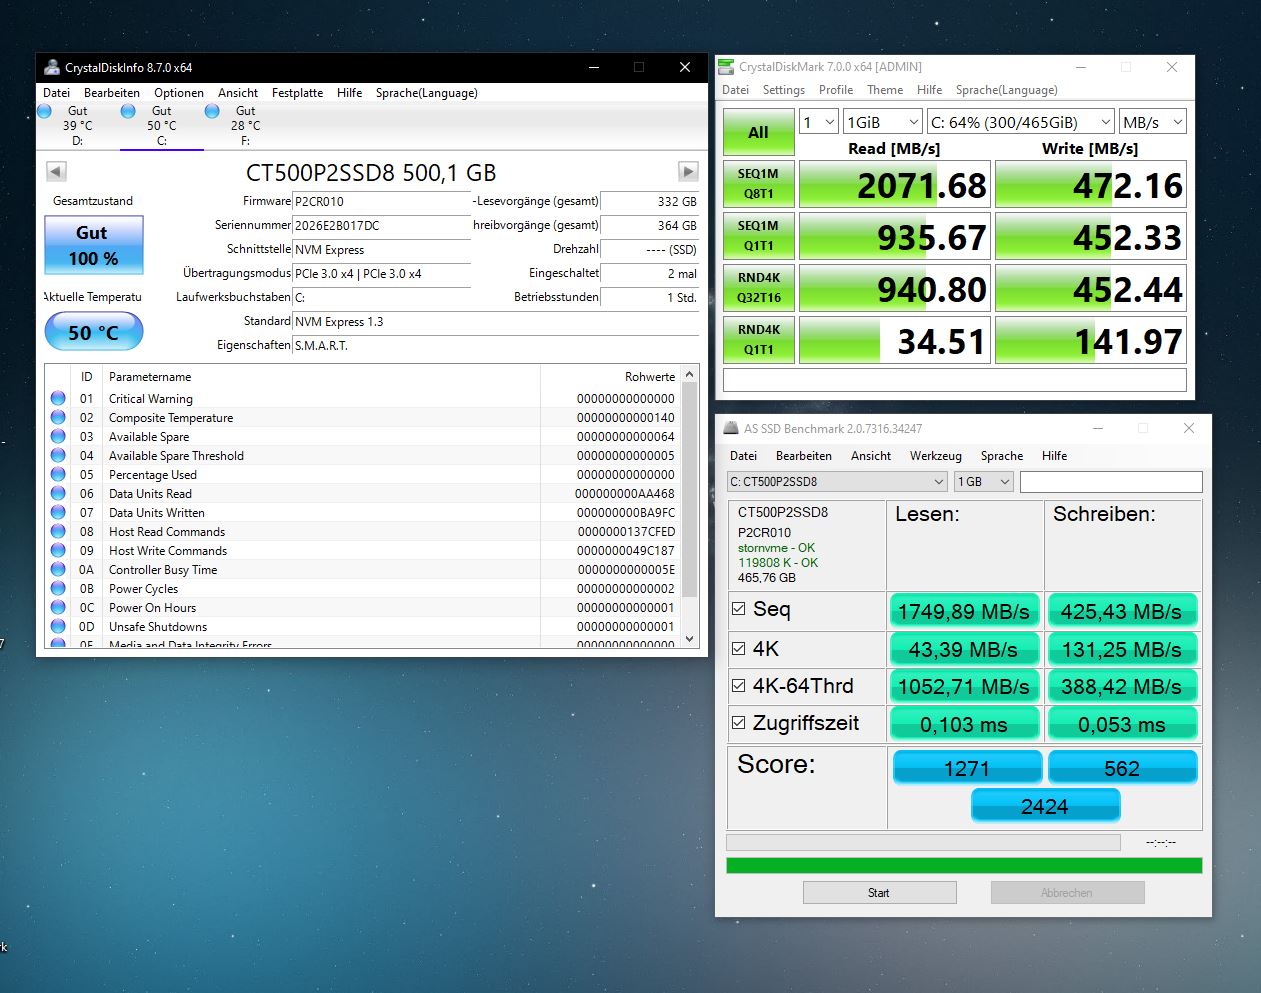Open the 1 GB size dropdown in AS SSD
Viewport: 1261px width, 993px height.
(984, 481)
